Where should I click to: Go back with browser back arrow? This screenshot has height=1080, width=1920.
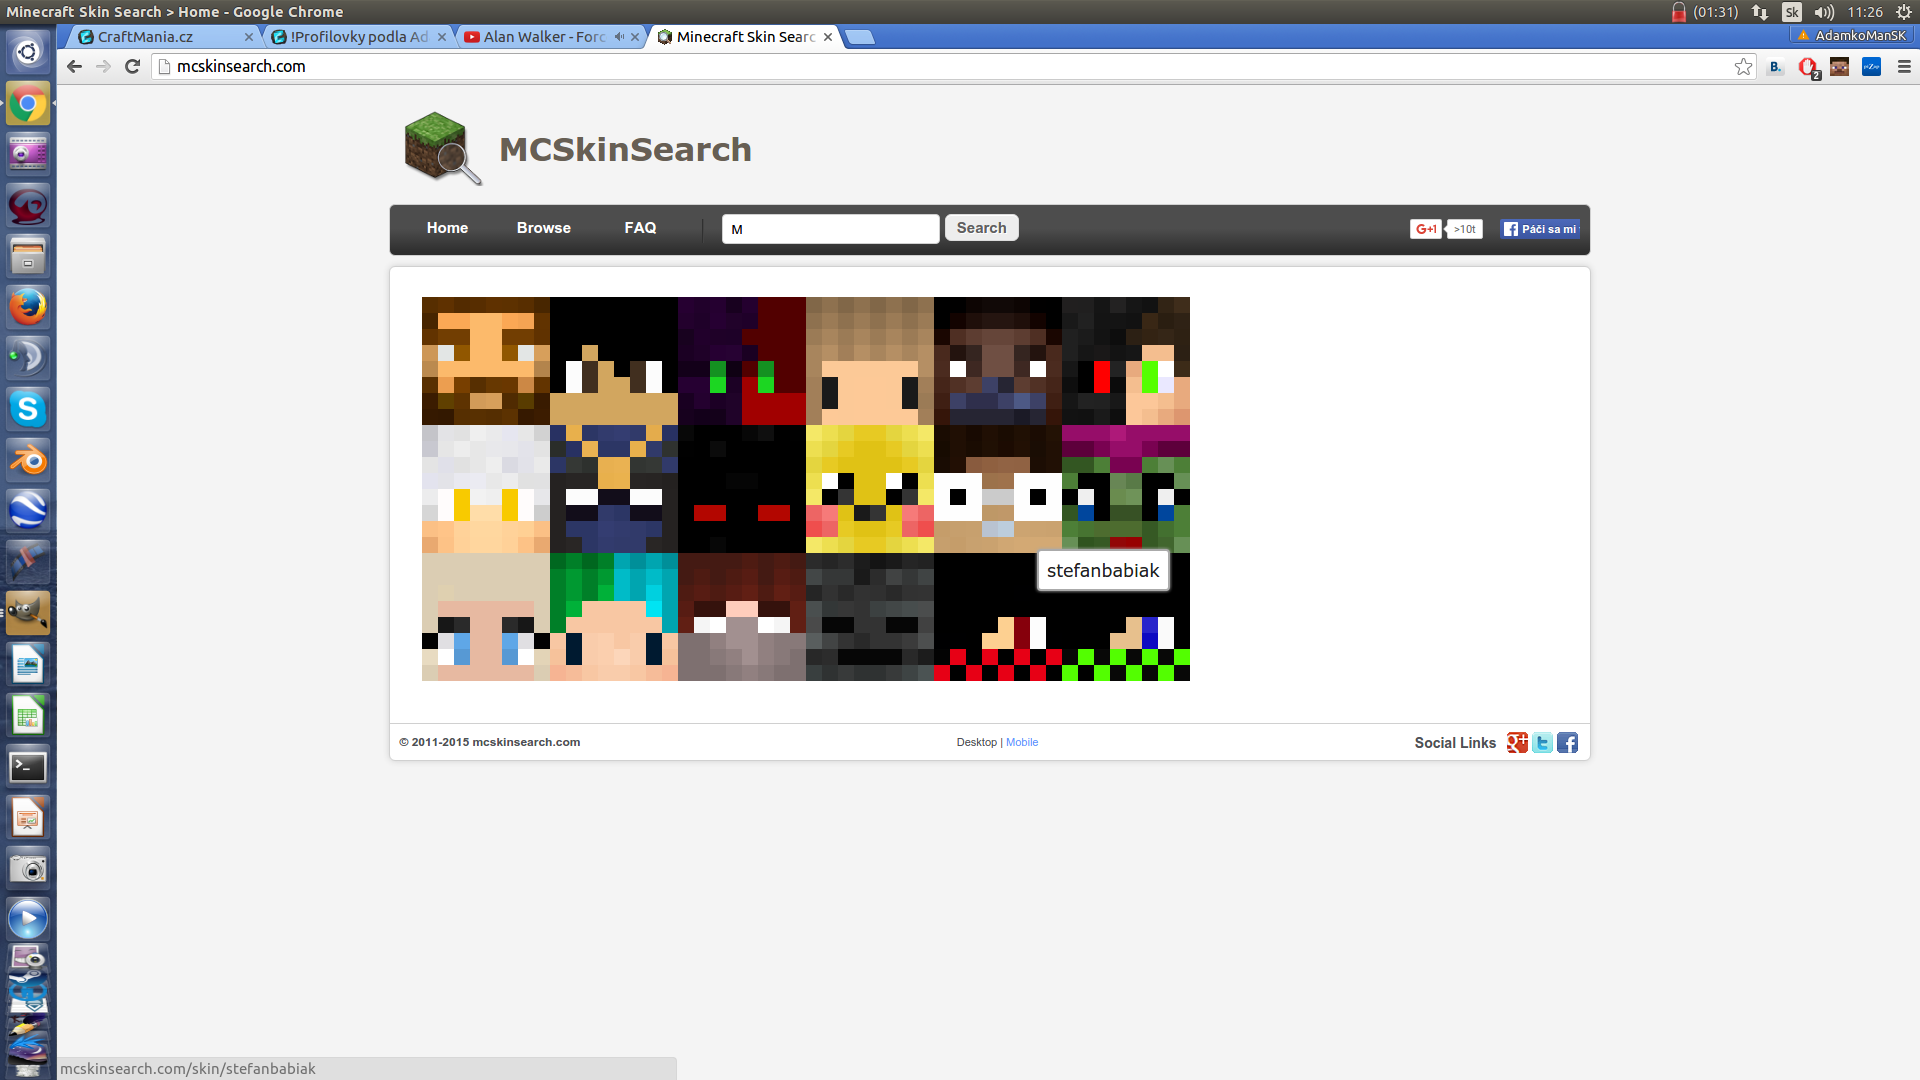click(x=74, y=66)
